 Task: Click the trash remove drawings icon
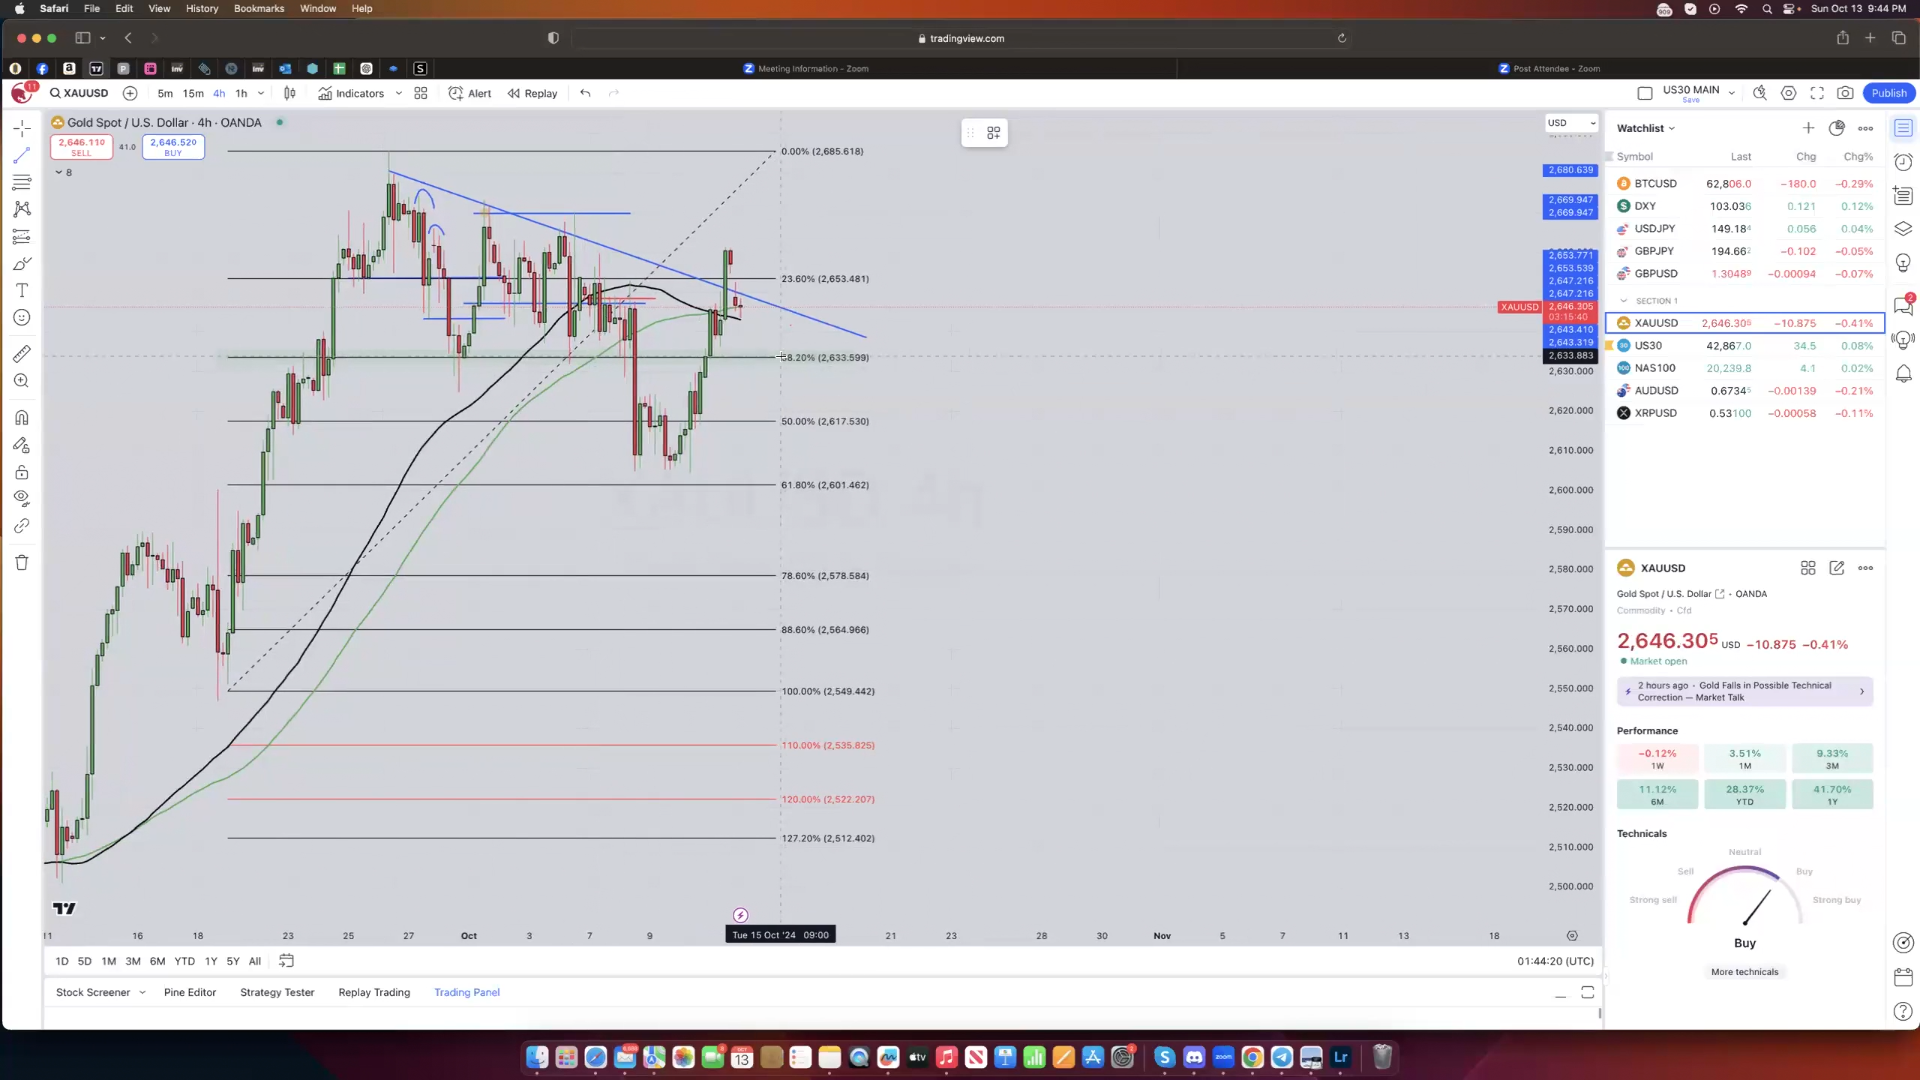[21, 563]
